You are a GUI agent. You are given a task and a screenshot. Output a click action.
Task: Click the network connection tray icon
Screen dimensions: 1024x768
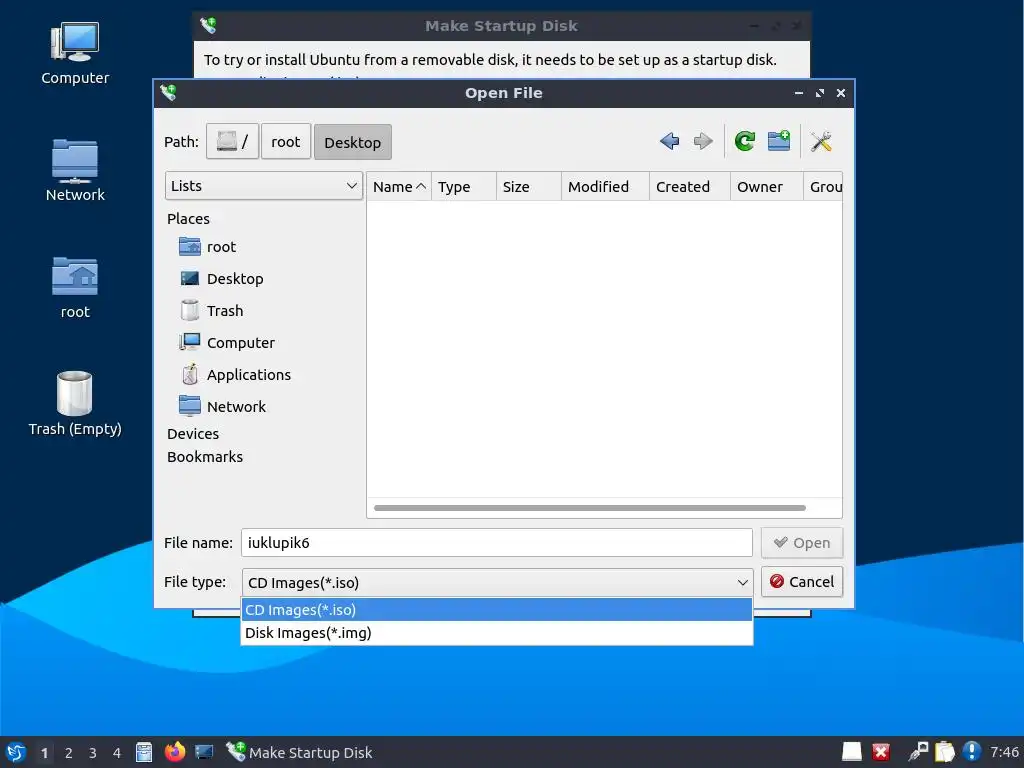(918, 752)
